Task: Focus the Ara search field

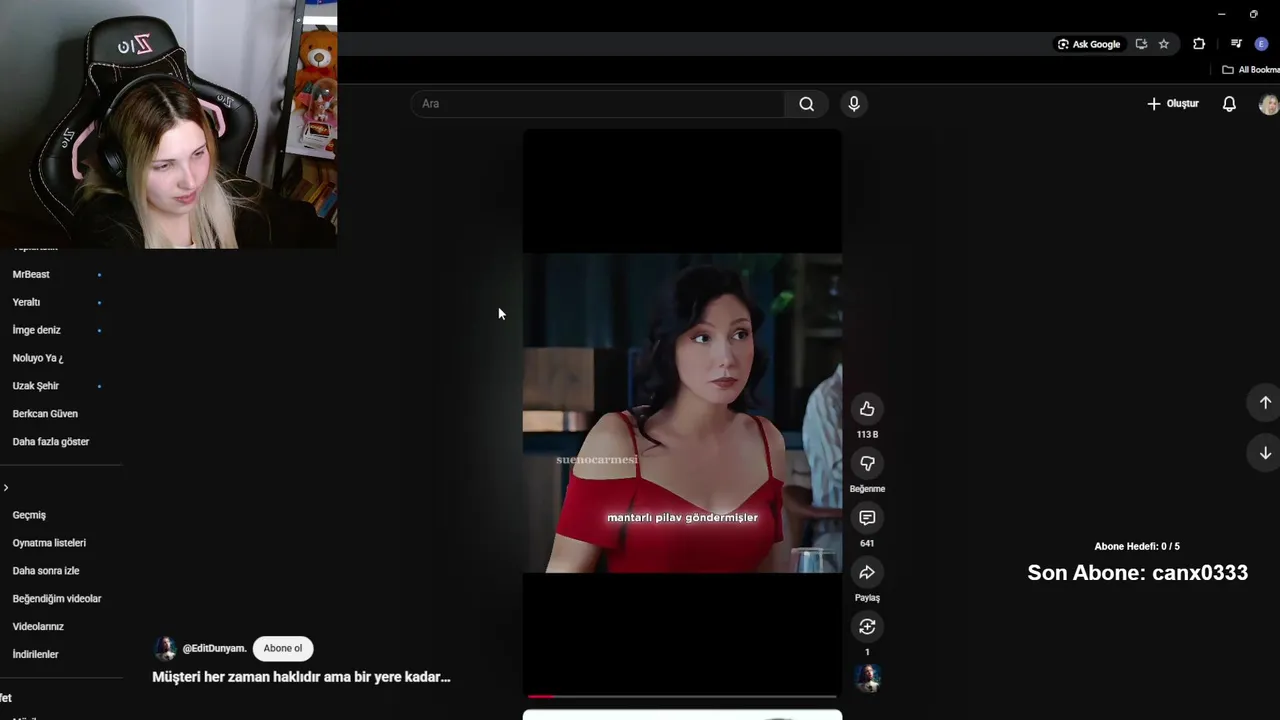Action: (x=598, y=104)
